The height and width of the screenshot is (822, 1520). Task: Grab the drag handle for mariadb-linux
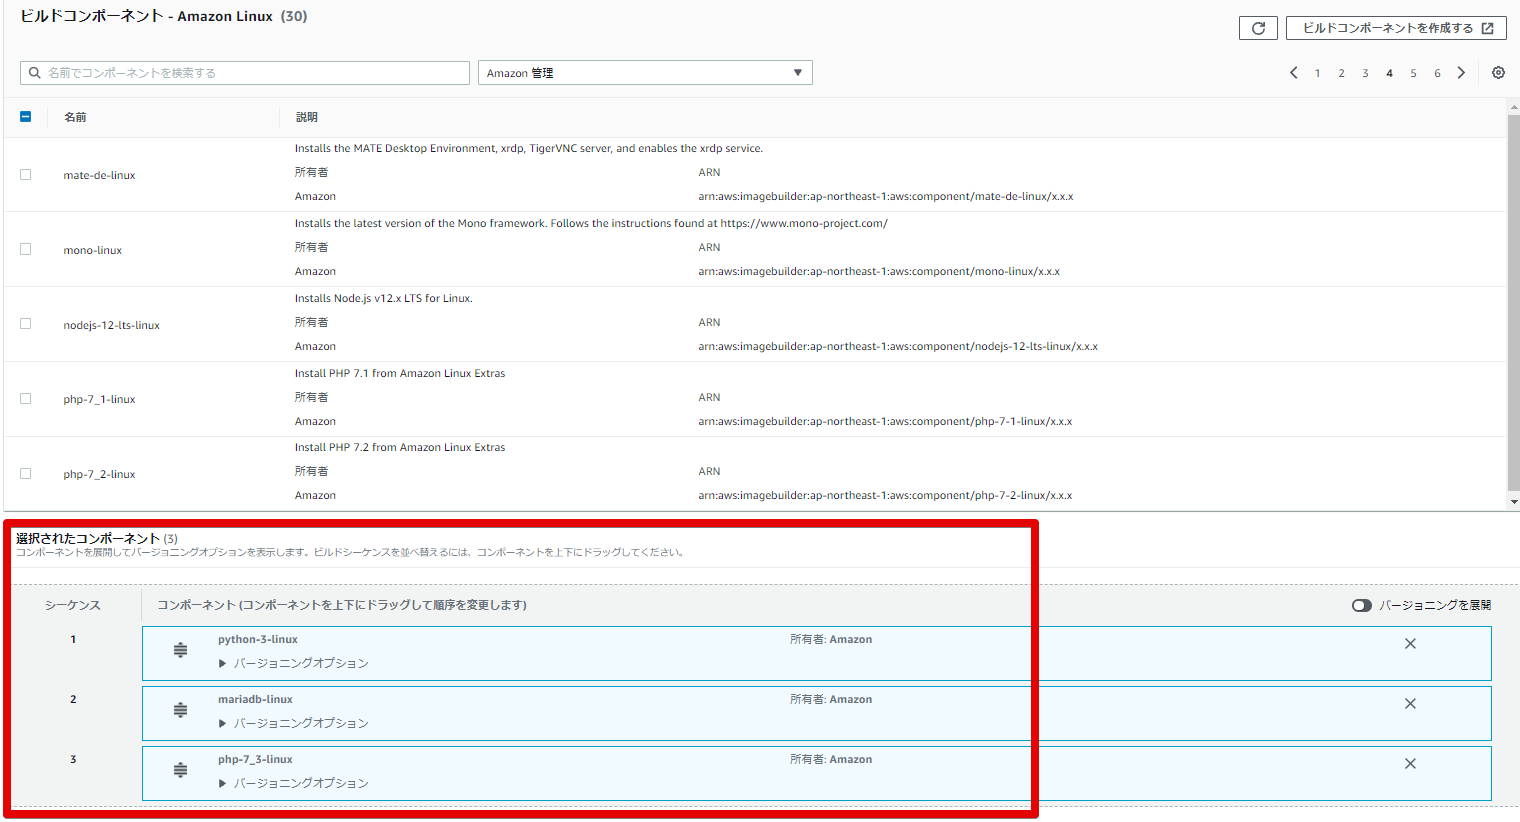pos(179,708)
